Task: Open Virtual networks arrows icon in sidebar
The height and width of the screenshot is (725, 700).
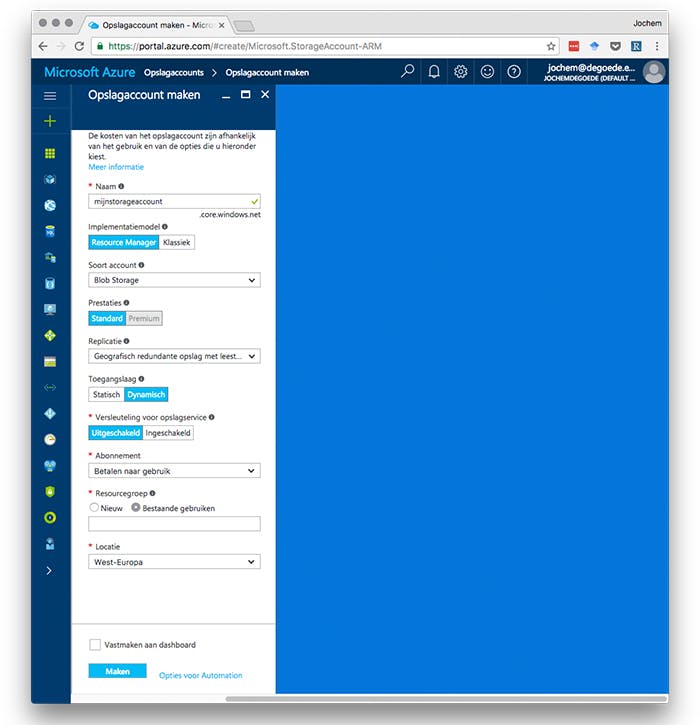Action: point(50,387)
